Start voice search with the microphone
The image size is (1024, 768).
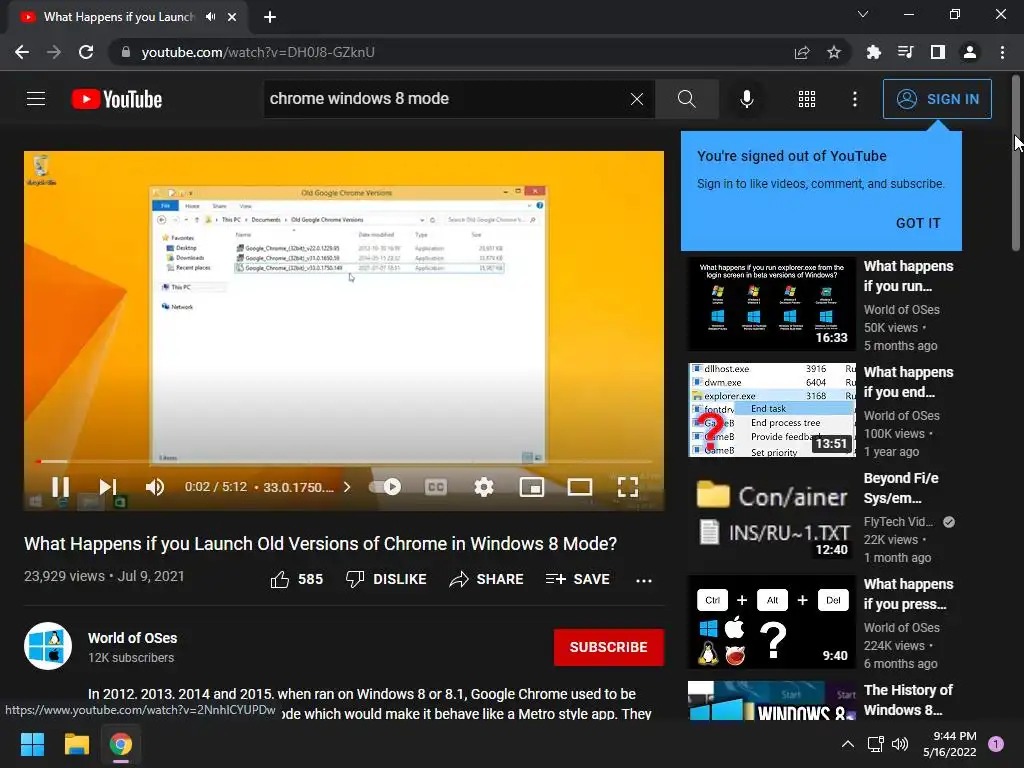click(746, 99)
